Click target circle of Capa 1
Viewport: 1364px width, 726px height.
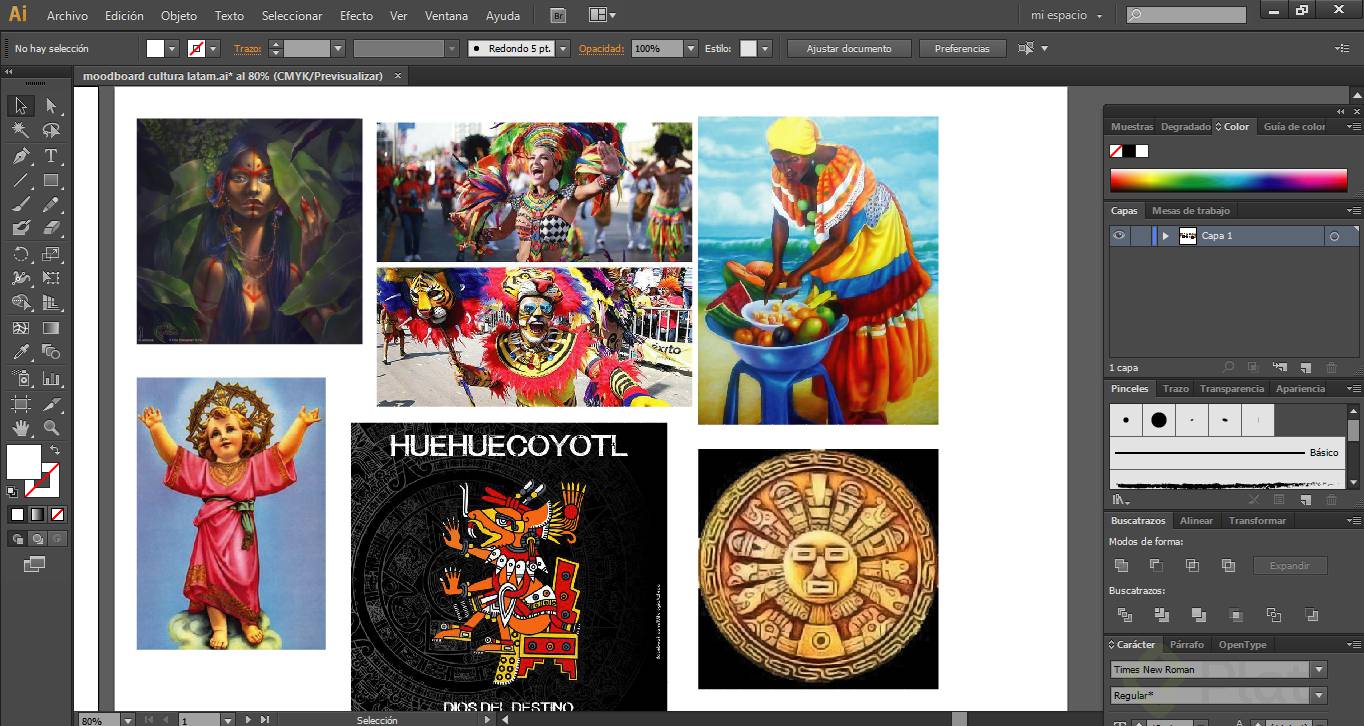[x=1334, y=237]
